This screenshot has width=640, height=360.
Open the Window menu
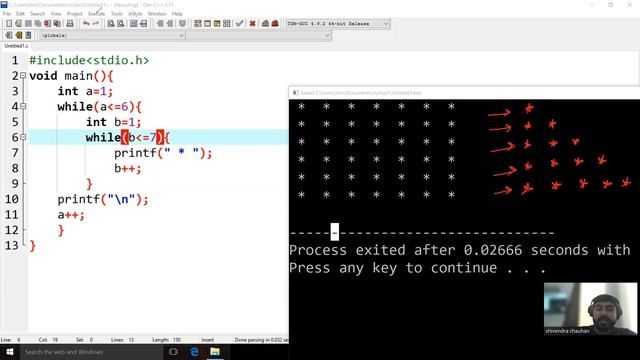[157, 13]
